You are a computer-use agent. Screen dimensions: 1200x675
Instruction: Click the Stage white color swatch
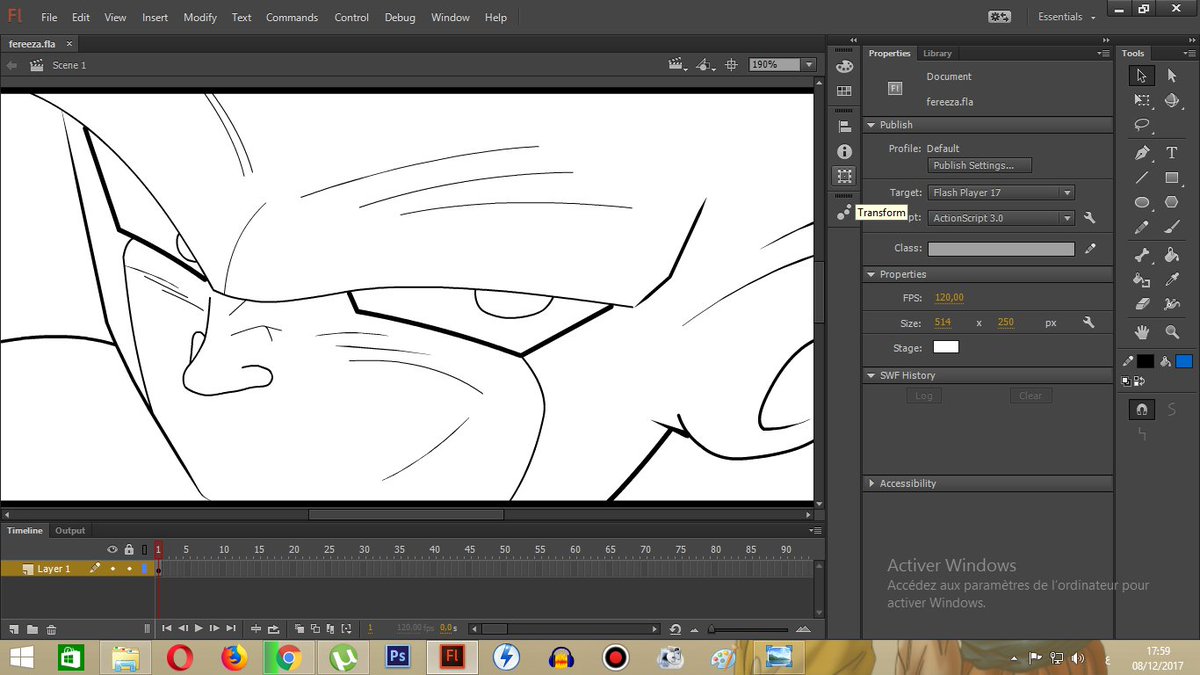click(946, 347)
